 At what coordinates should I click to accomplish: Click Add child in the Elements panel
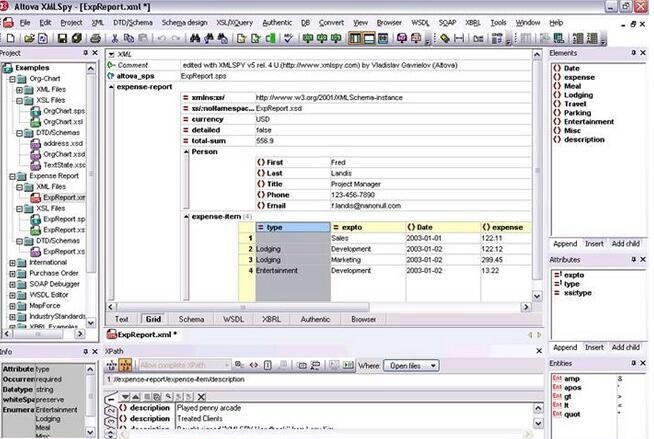(625, 244)
